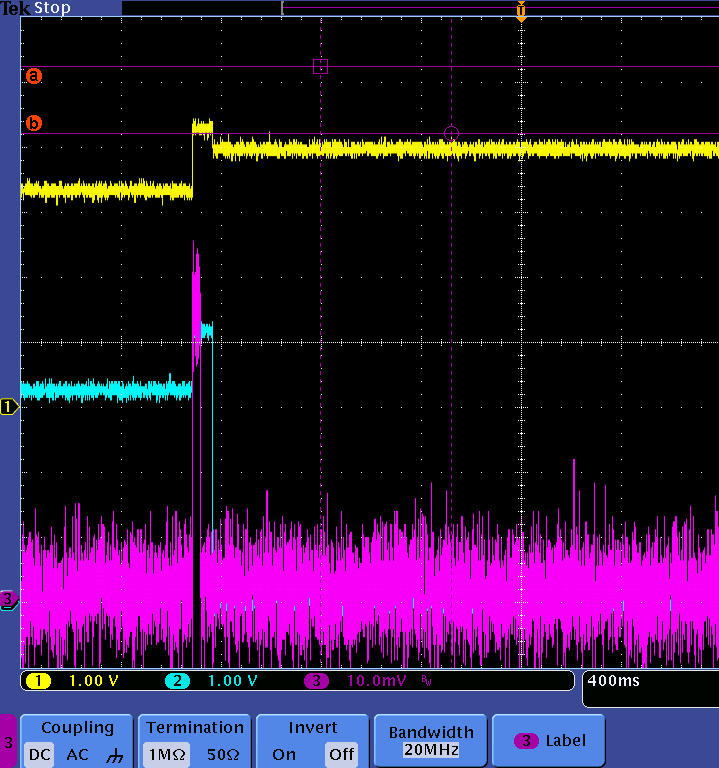Screen dimensions: 719x768
Task: Select cursor a label
Action: coord(34,76)
